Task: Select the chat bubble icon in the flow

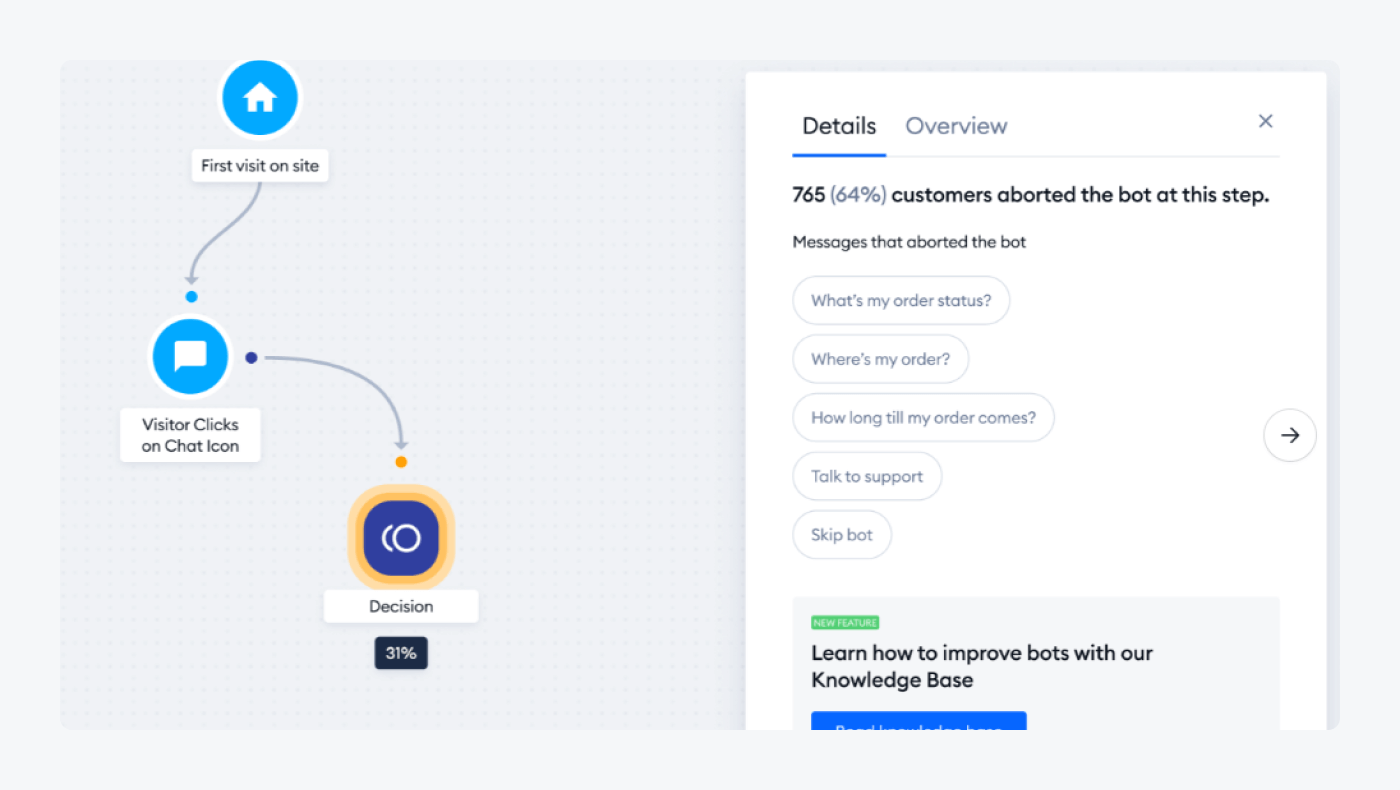Action: (190, 356)
